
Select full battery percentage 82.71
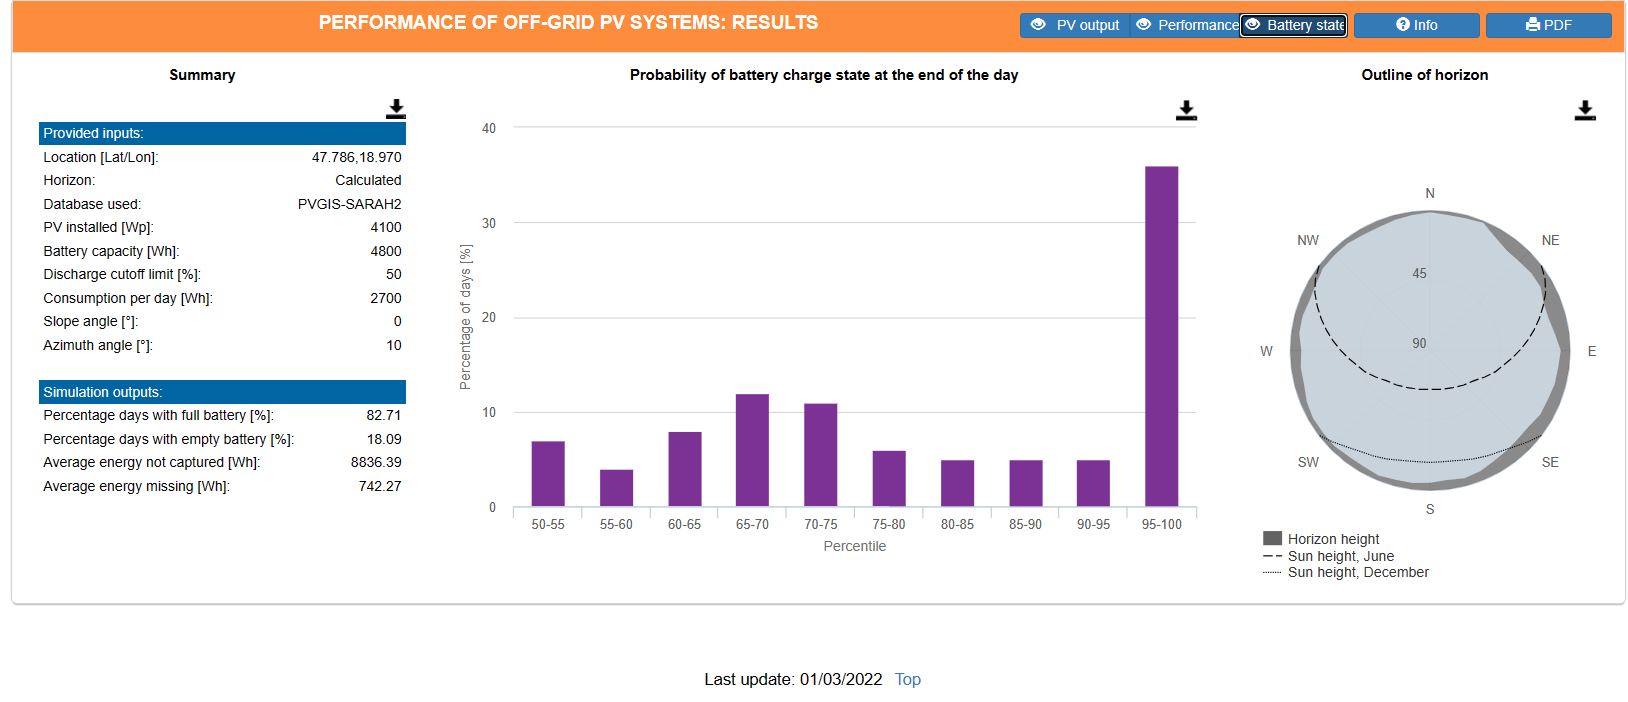(x=384, y=415)
